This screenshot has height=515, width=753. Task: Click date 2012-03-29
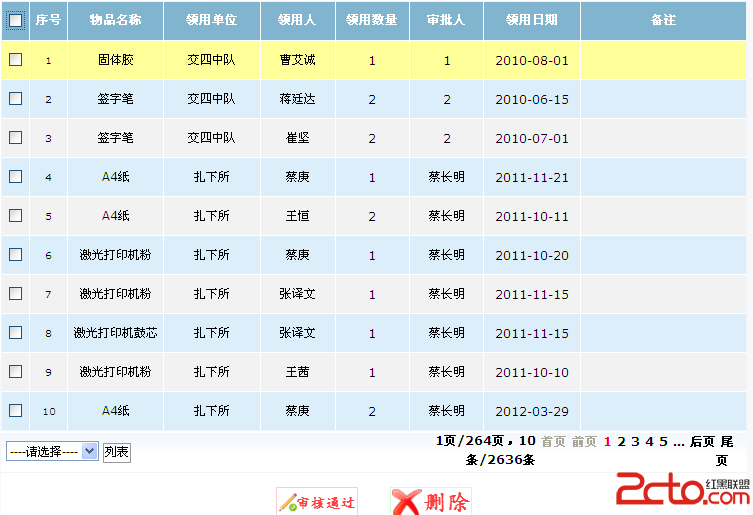[x=532, y=411]
